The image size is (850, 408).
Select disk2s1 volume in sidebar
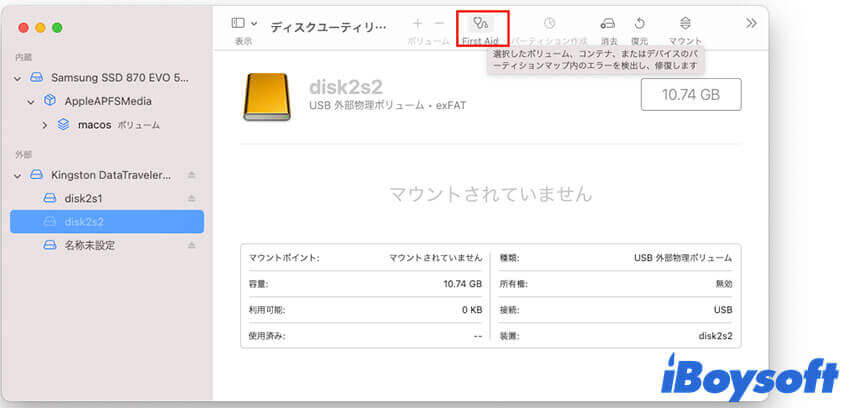[83, 199]
